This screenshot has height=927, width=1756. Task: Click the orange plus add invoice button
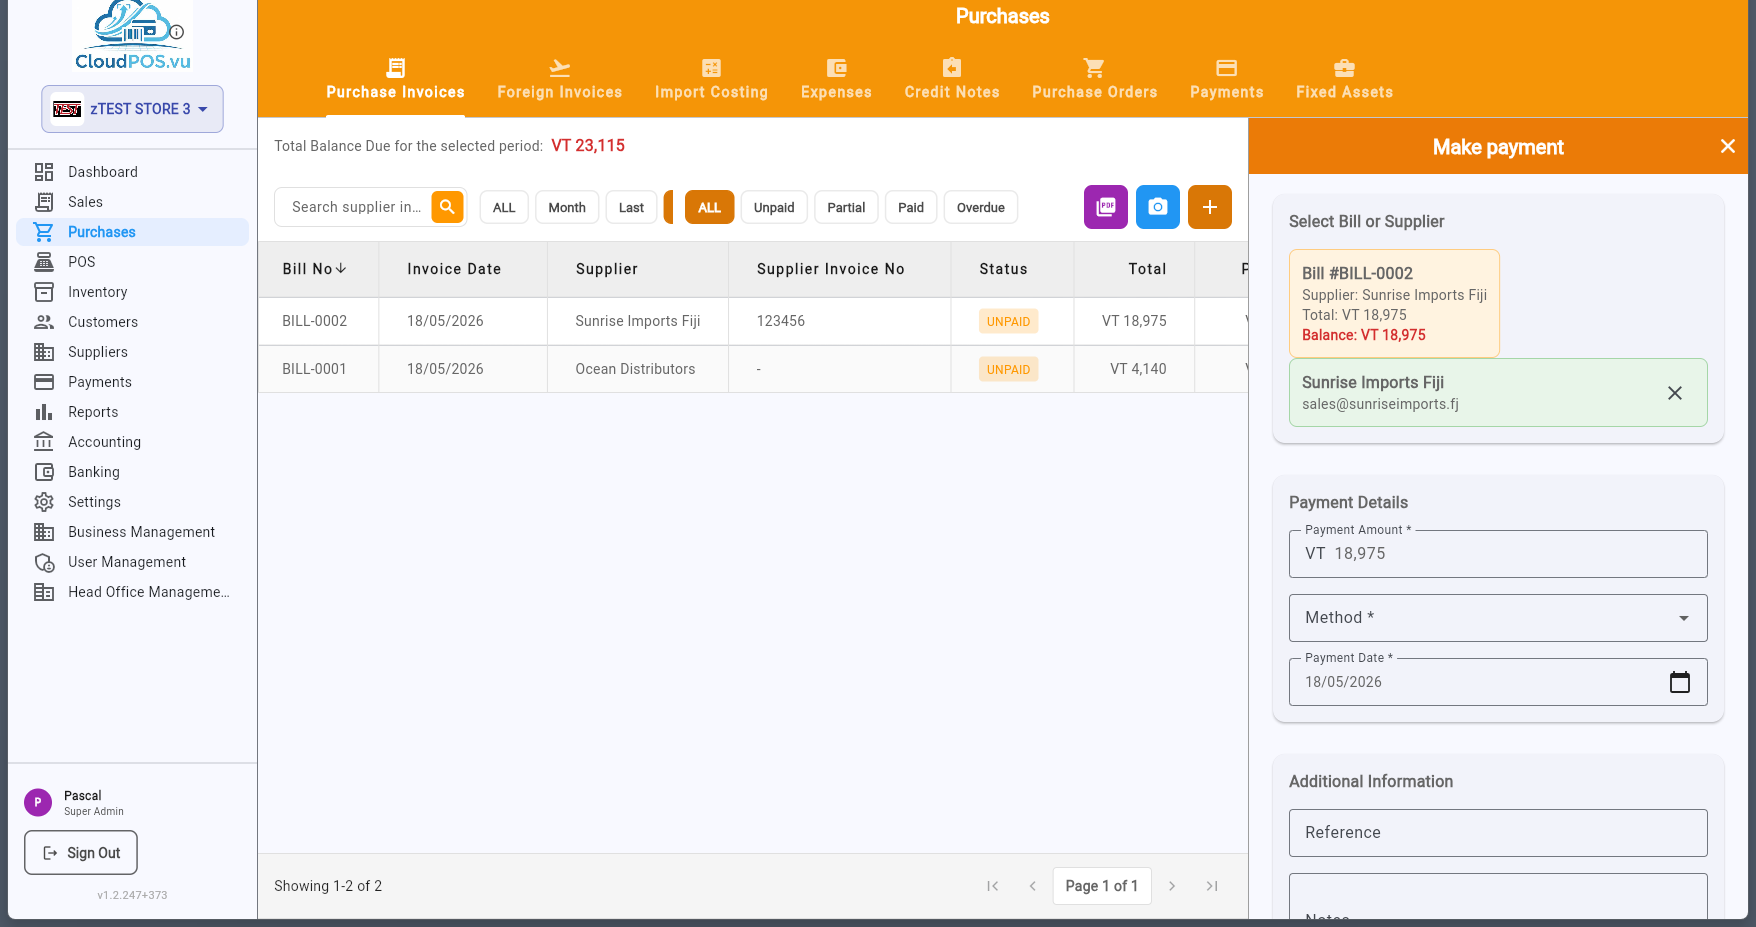1210,207
